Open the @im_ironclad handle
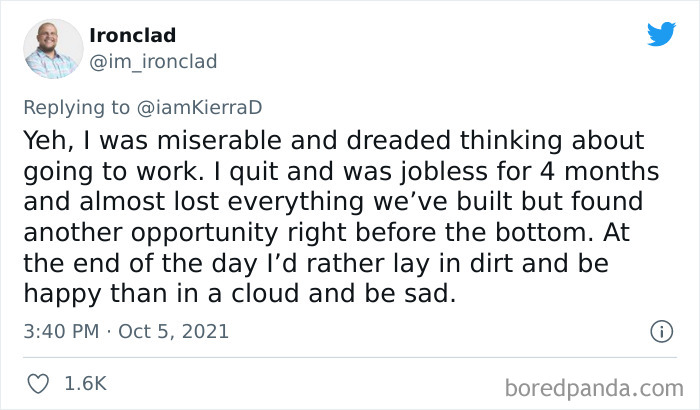Screen dimensions: 700x410 [152, 61]
